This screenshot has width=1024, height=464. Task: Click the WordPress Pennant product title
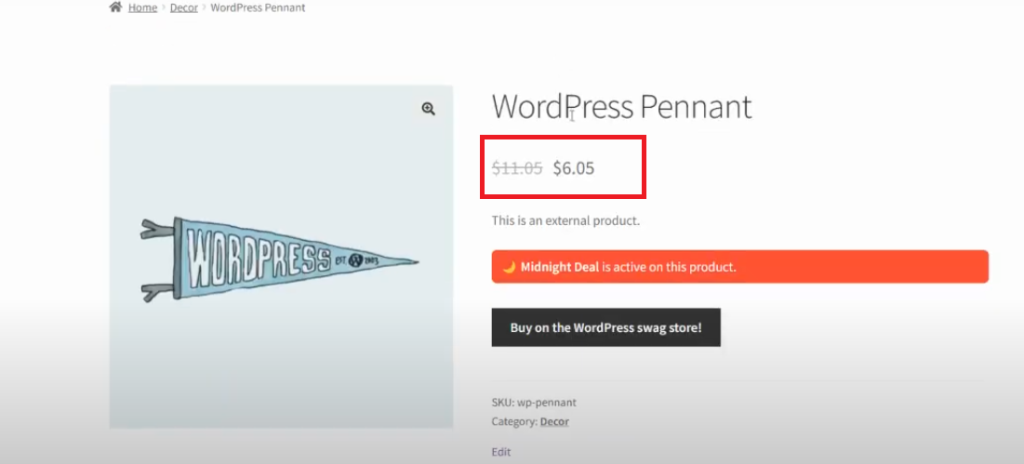tap(621, 106)
